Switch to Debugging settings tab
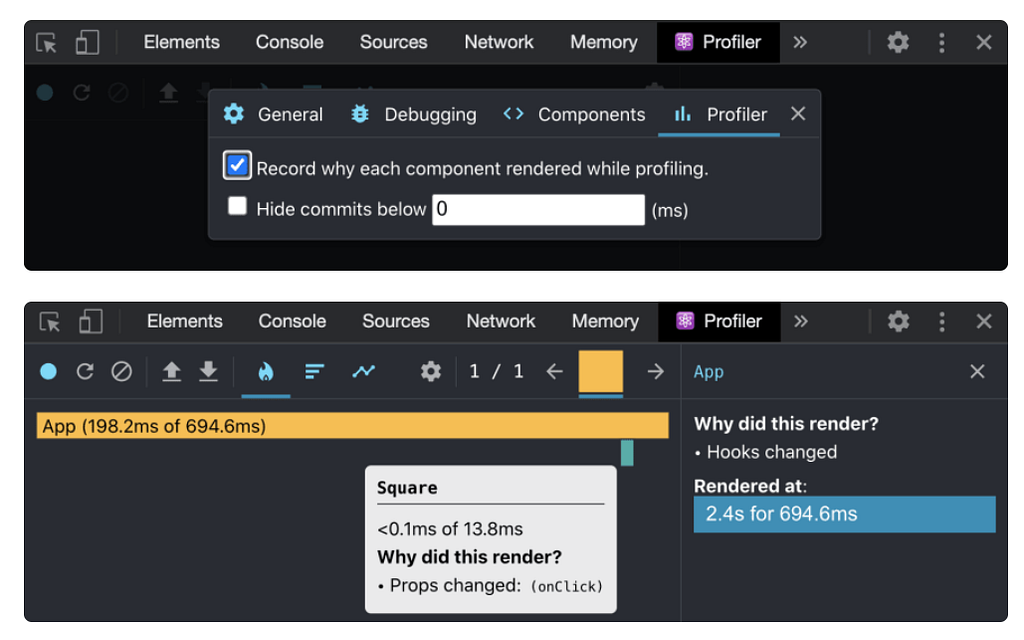This screenshot has height=640, width=1024. tap(413, 114)
